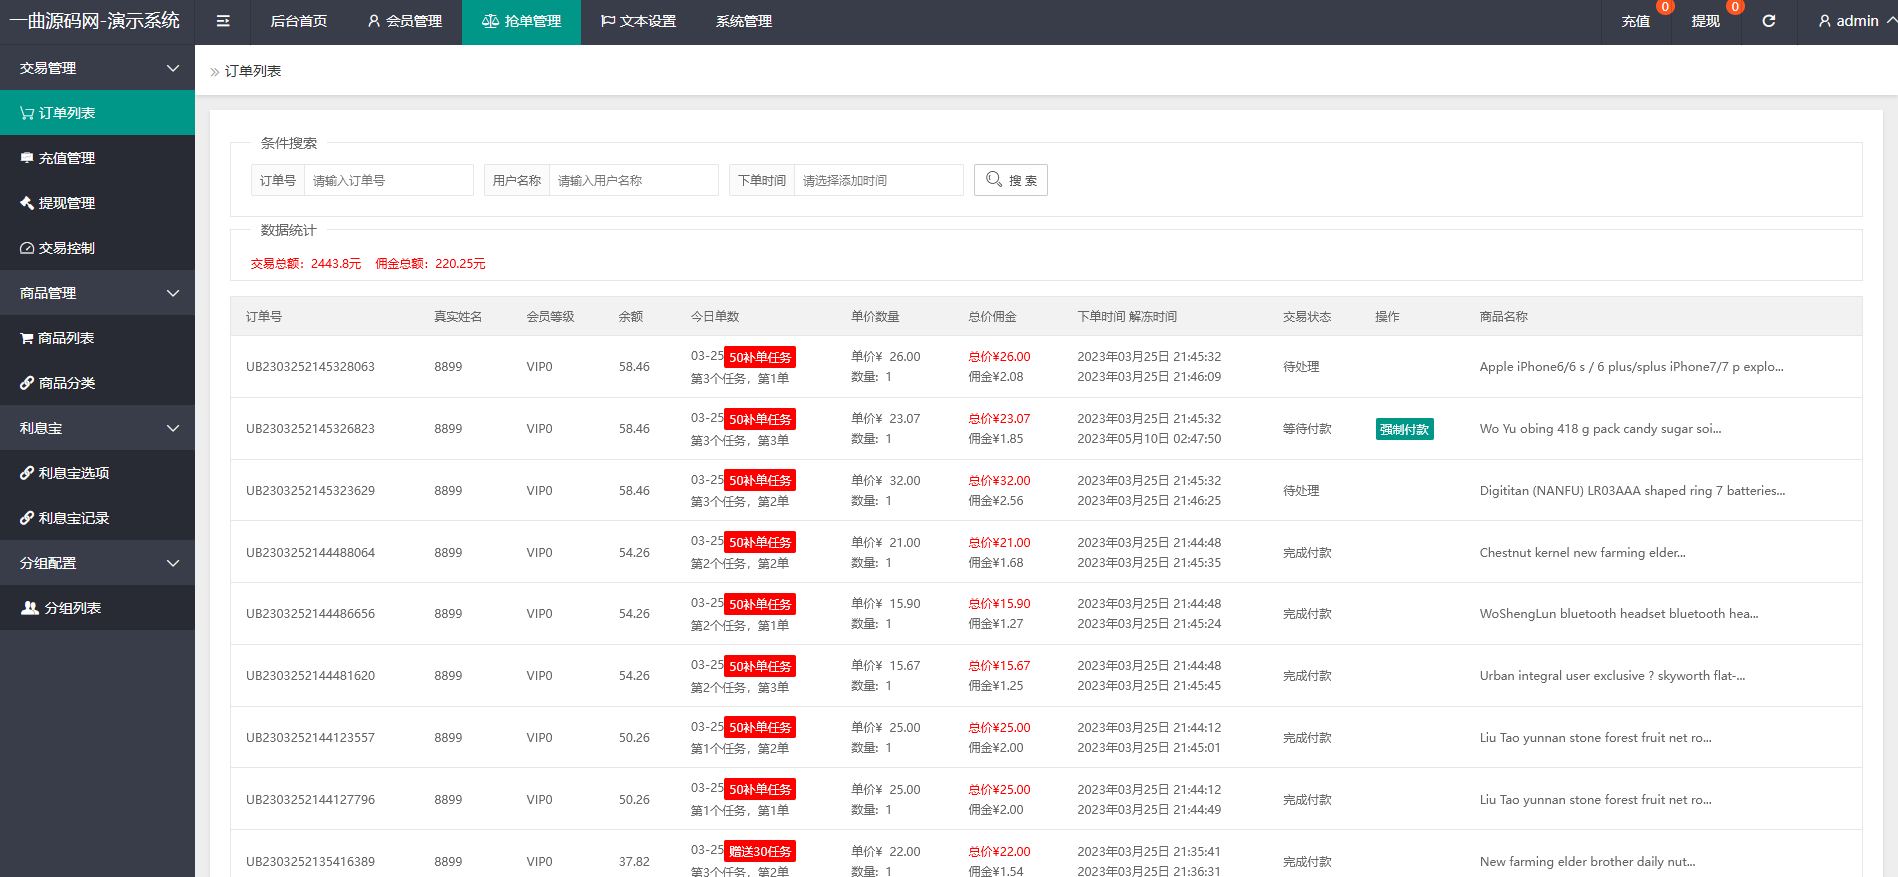
Task: Open 利息宝记录 in the sidebar
Action: click(x=97, y=518)
